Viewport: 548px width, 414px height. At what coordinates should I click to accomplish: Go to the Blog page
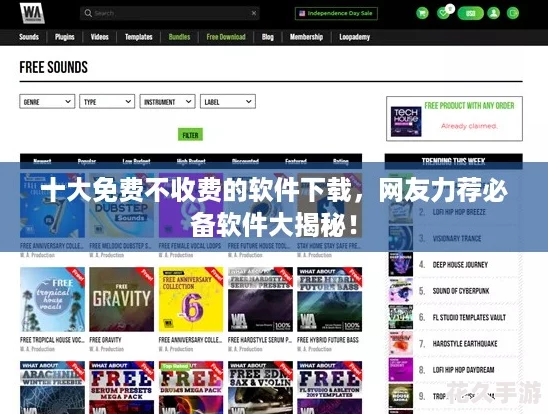coord(268,37)
